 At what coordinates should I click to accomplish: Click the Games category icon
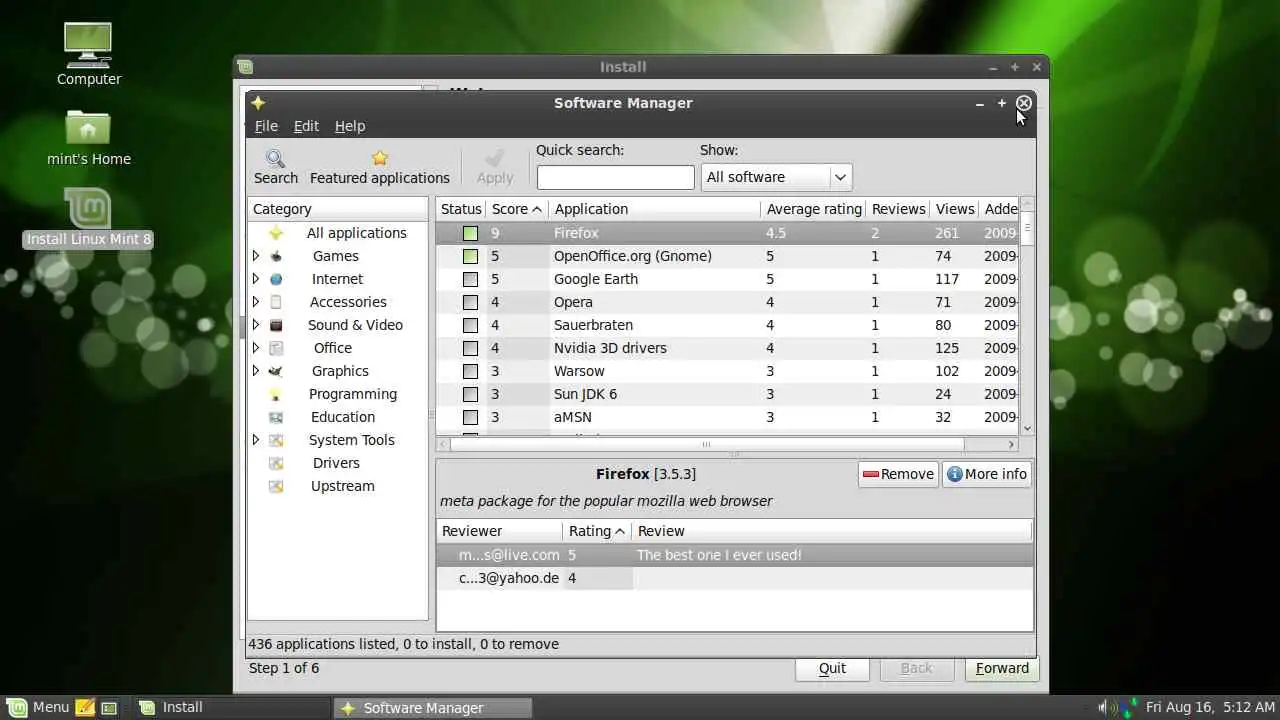point(276,256)
